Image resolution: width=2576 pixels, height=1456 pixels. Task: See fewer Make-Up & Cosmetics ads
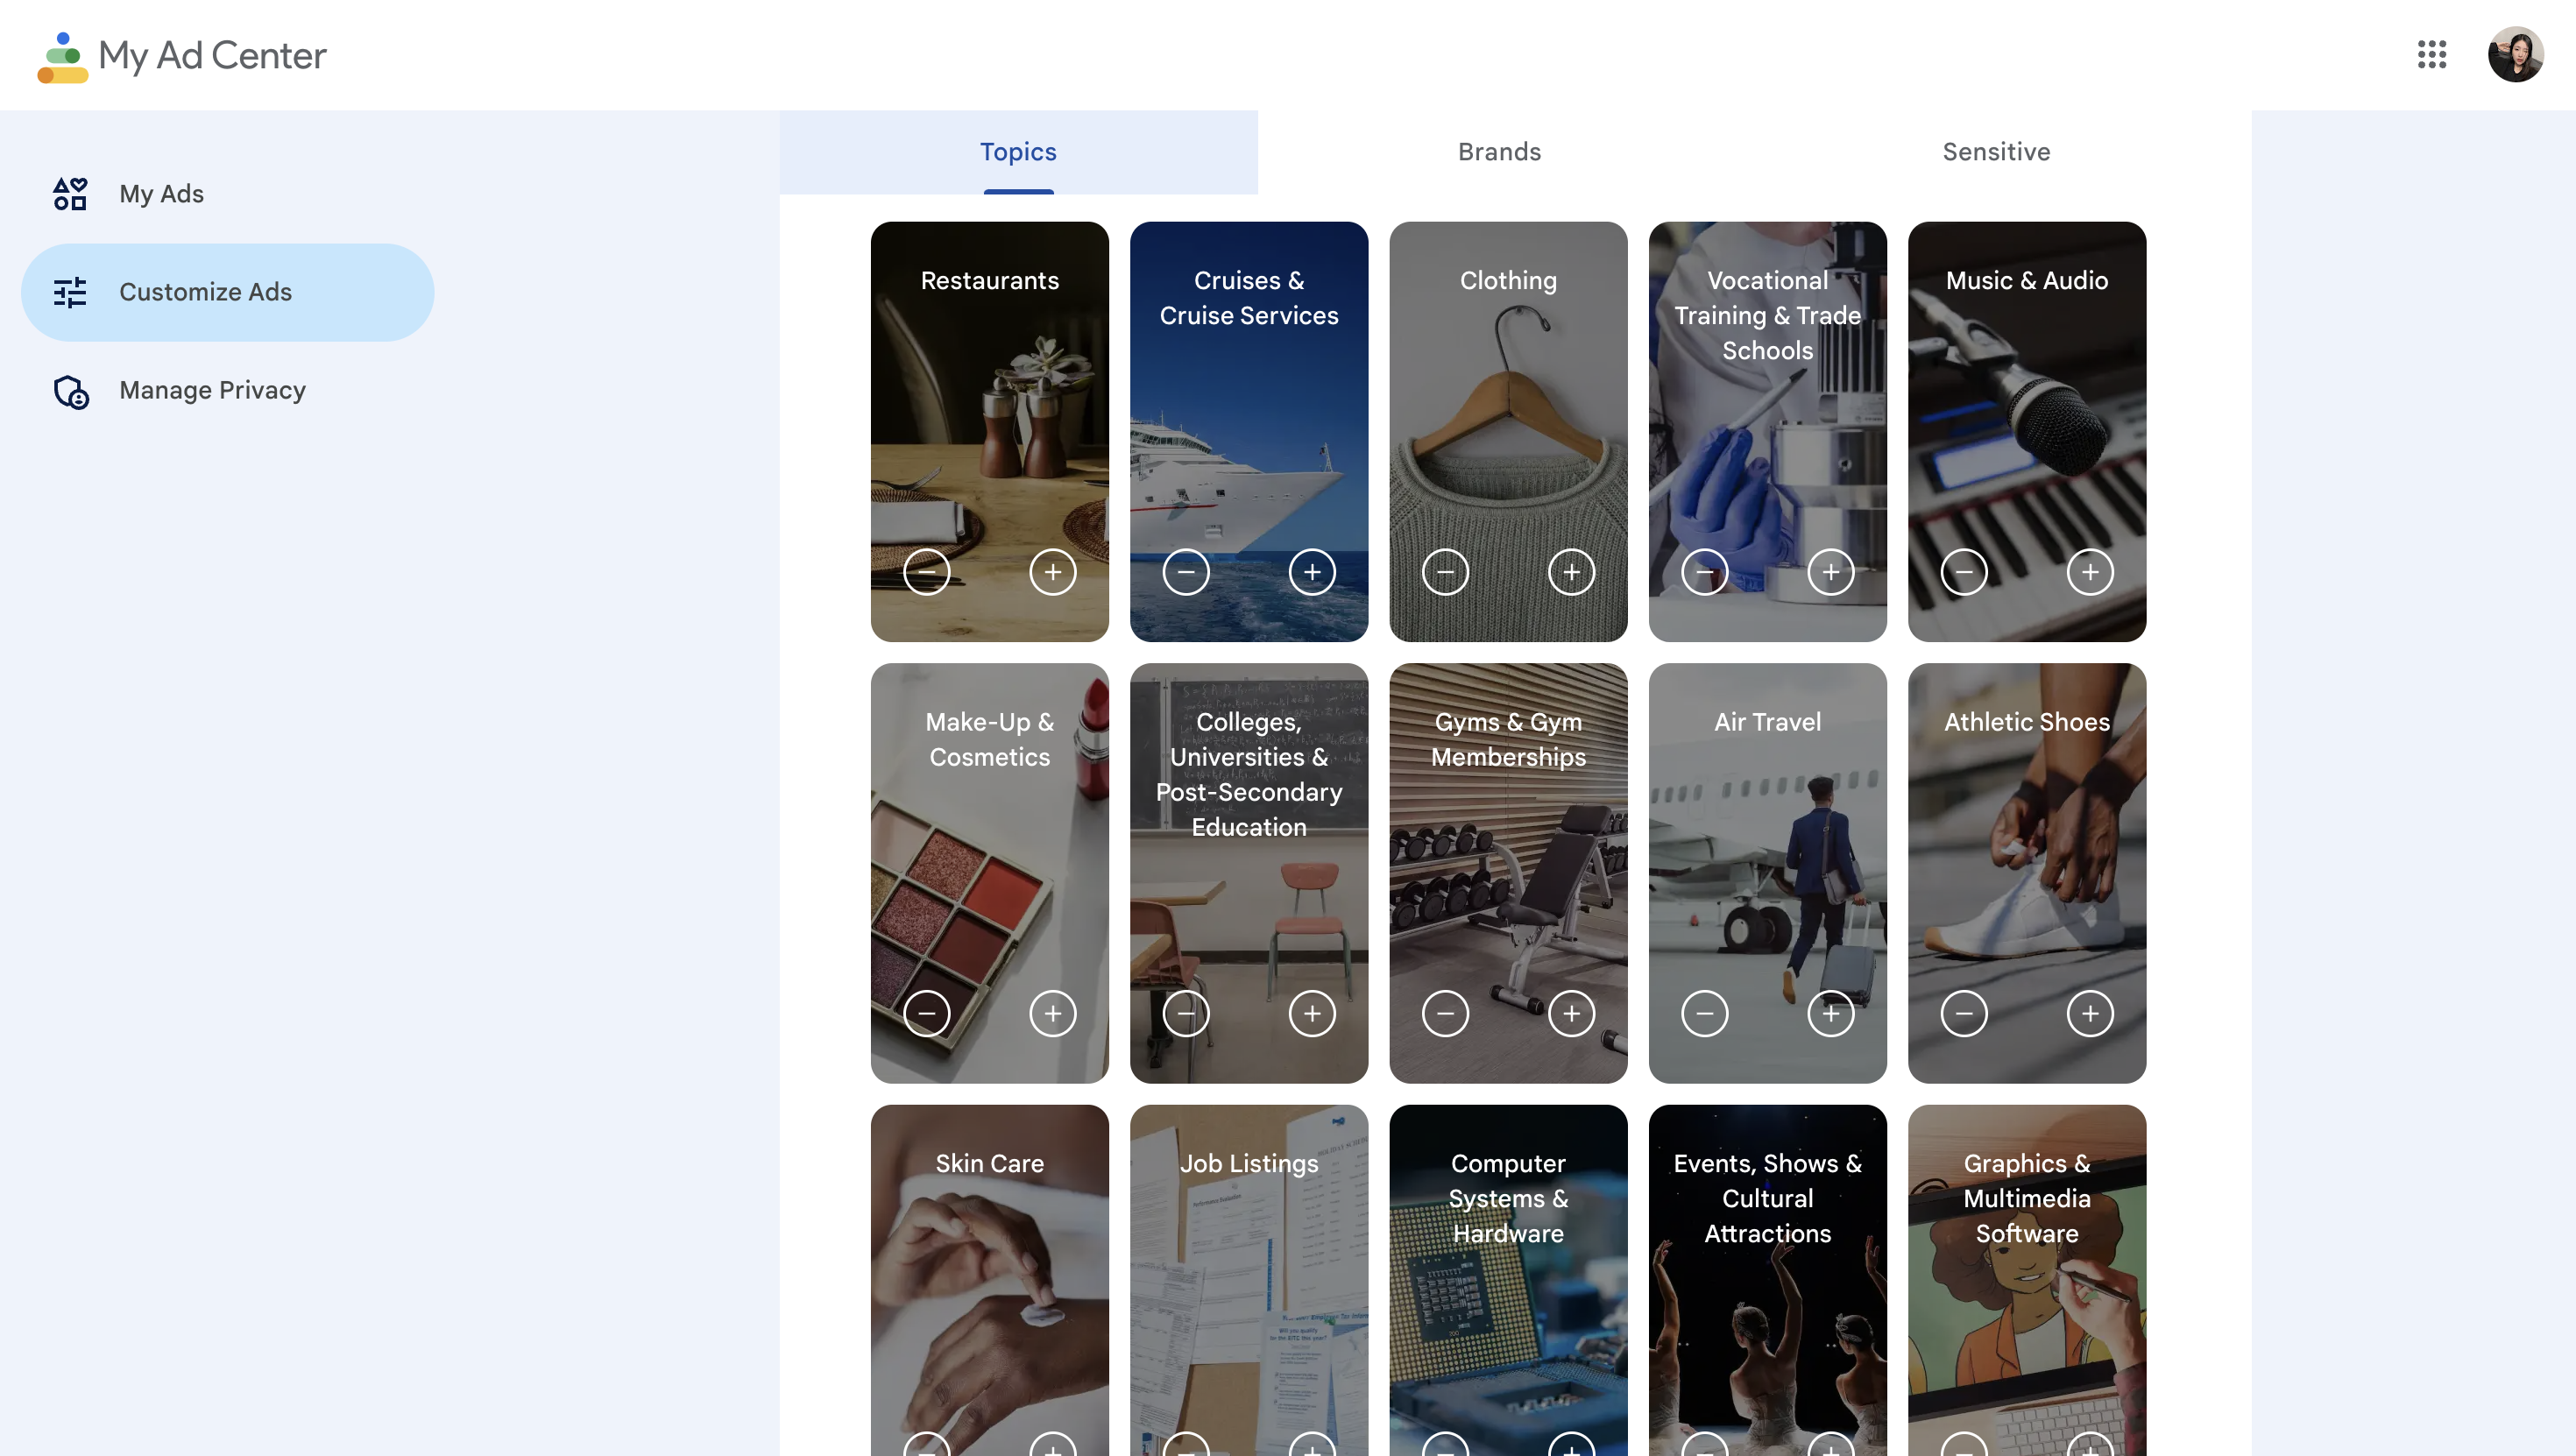[927, 1014]
